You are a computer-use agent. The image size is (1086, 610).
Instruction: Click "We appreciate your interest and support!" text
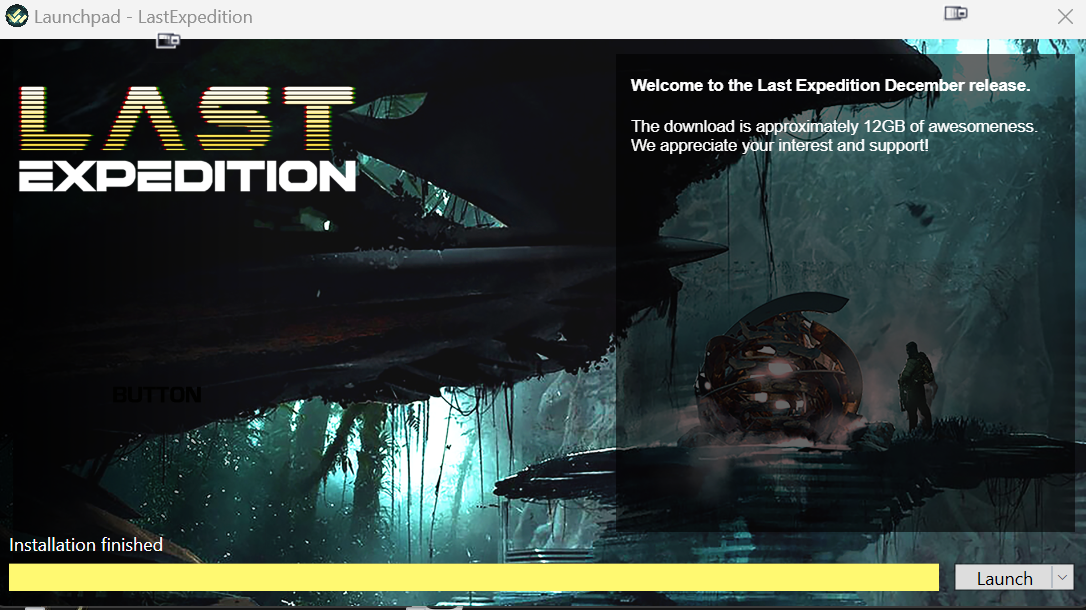pos(779,145)
